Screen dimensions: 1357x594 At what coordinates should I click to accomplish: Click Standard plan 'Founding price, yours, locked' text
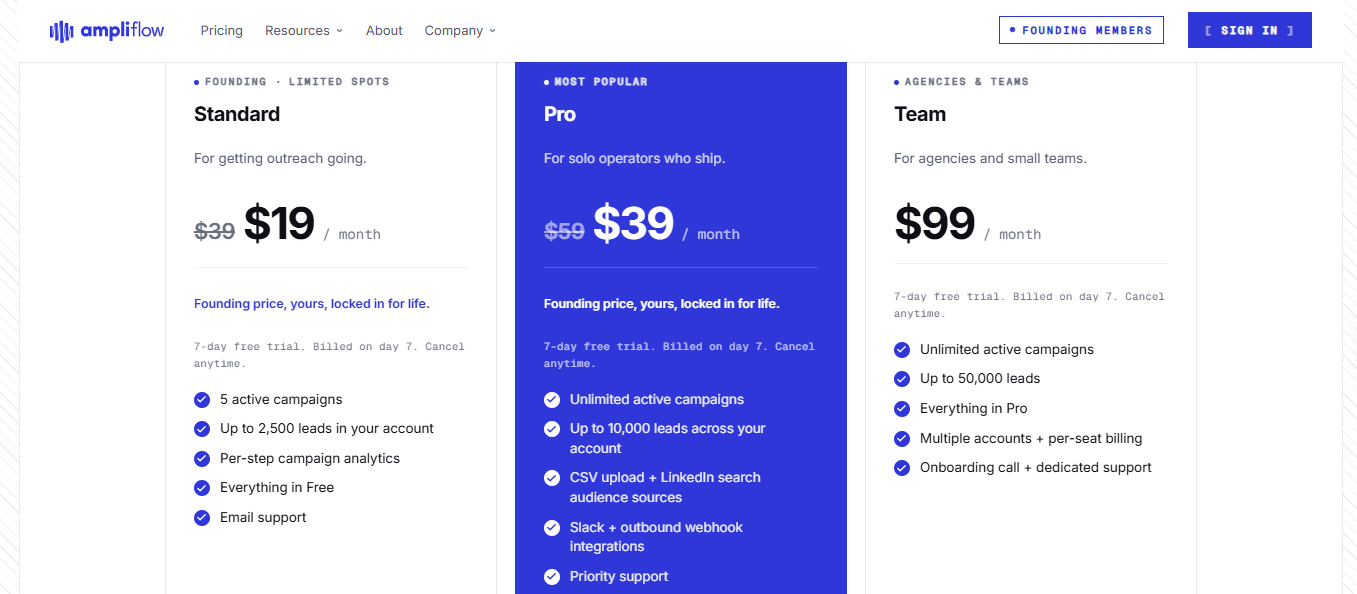pyautogui.click(x=312, y=304)
